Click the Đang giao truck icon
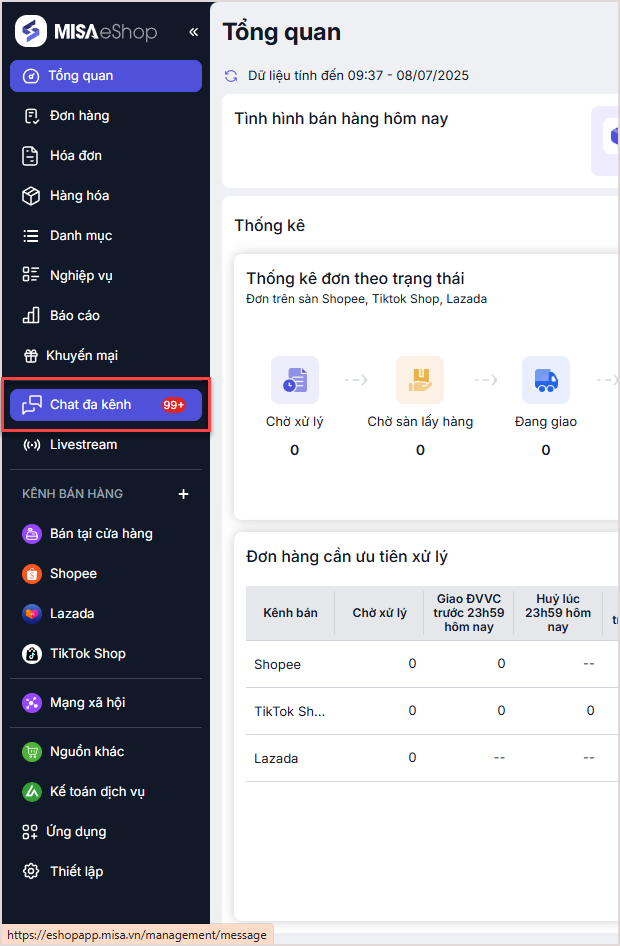620x946 pixels. click(546, 380)
